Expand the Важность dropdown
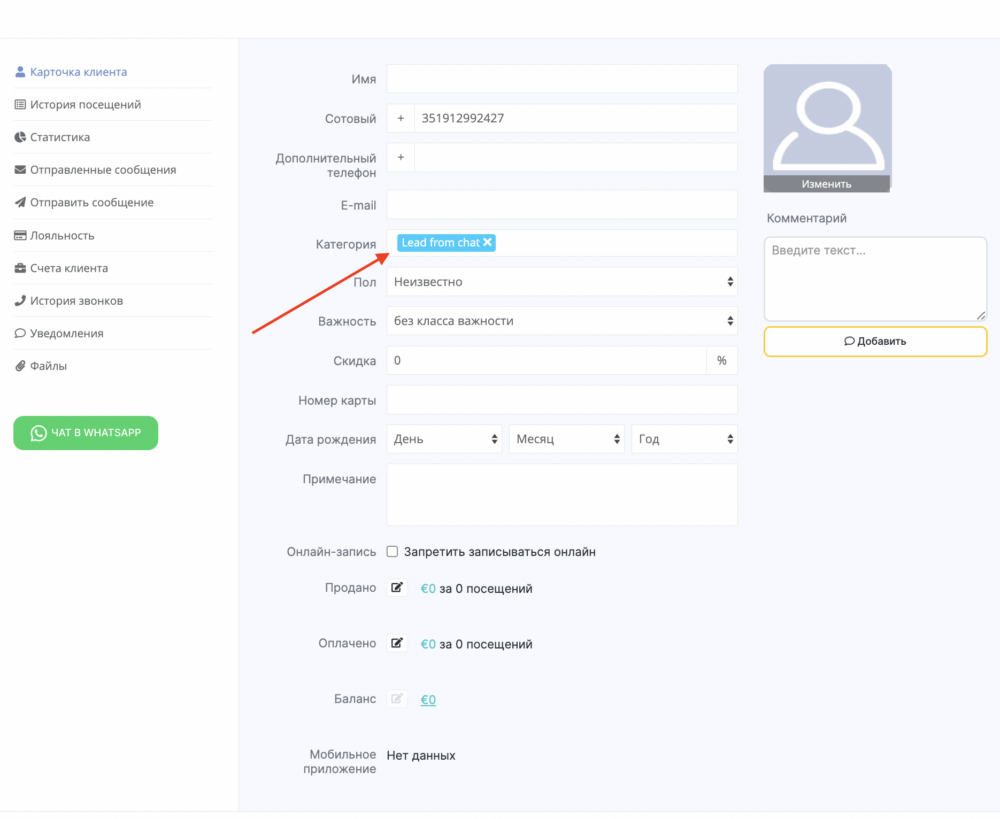 coord(561,321)
